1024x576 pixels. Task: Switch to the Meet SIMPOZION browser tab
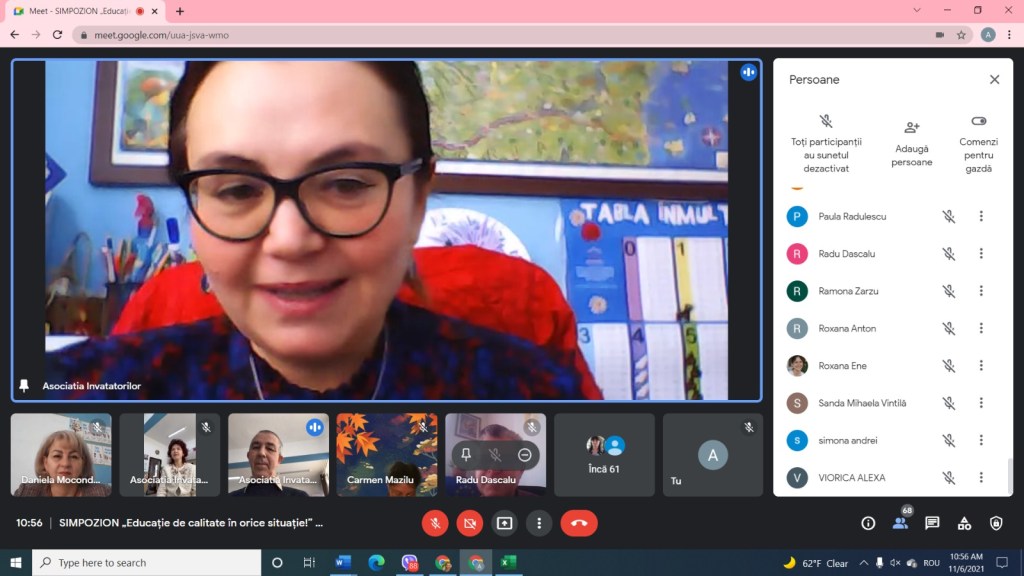[78, 11]
